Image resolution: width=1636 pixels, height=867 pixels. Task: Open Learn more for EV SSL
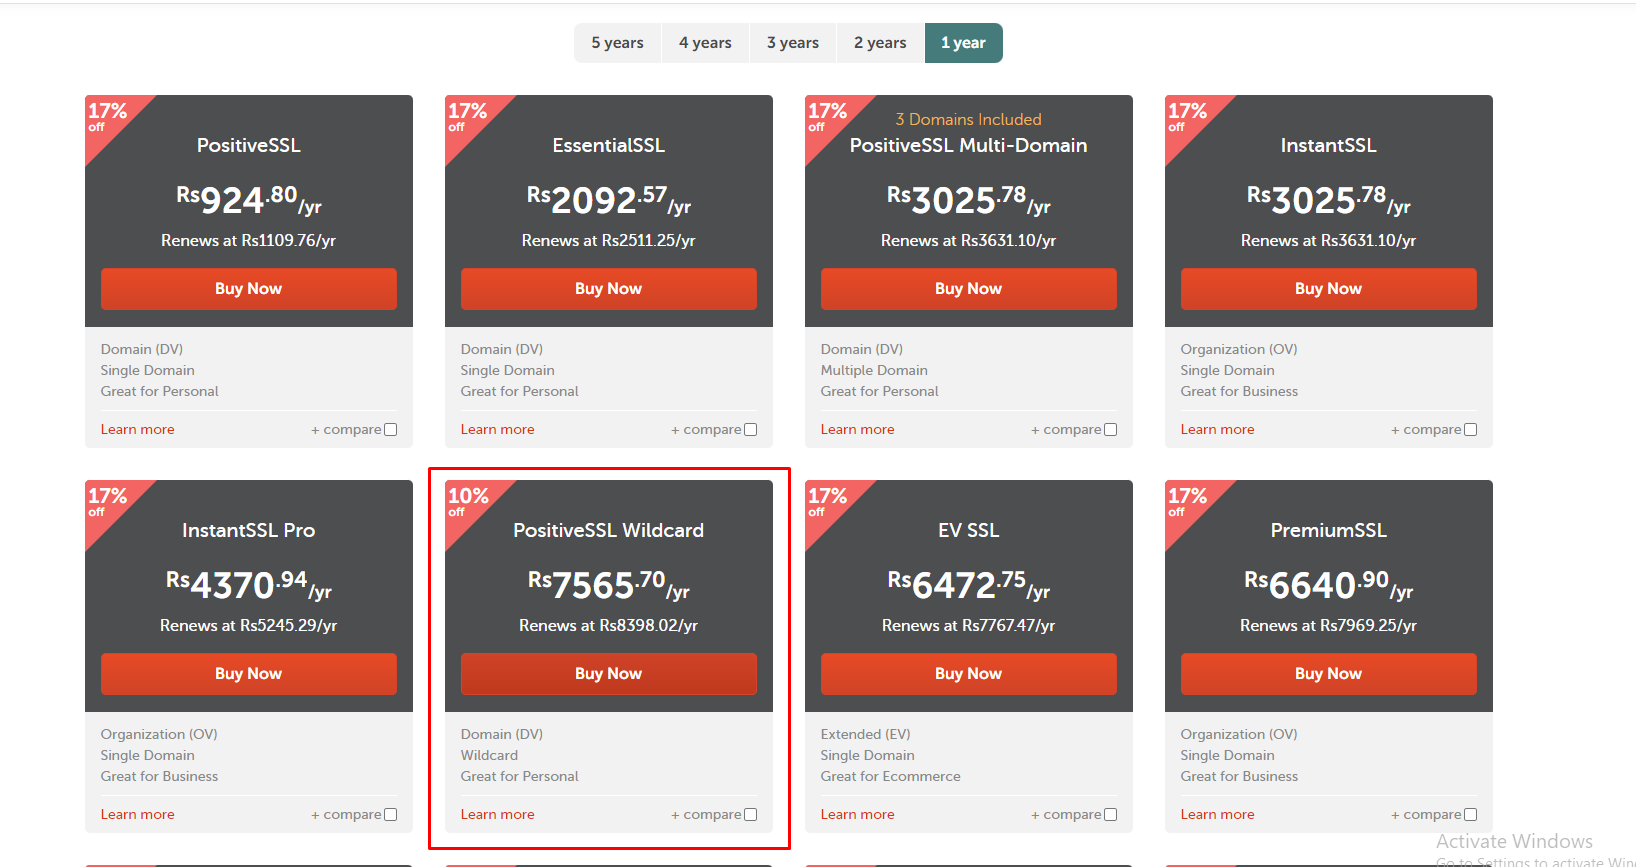pyautogui.click(x=858, y=815)
